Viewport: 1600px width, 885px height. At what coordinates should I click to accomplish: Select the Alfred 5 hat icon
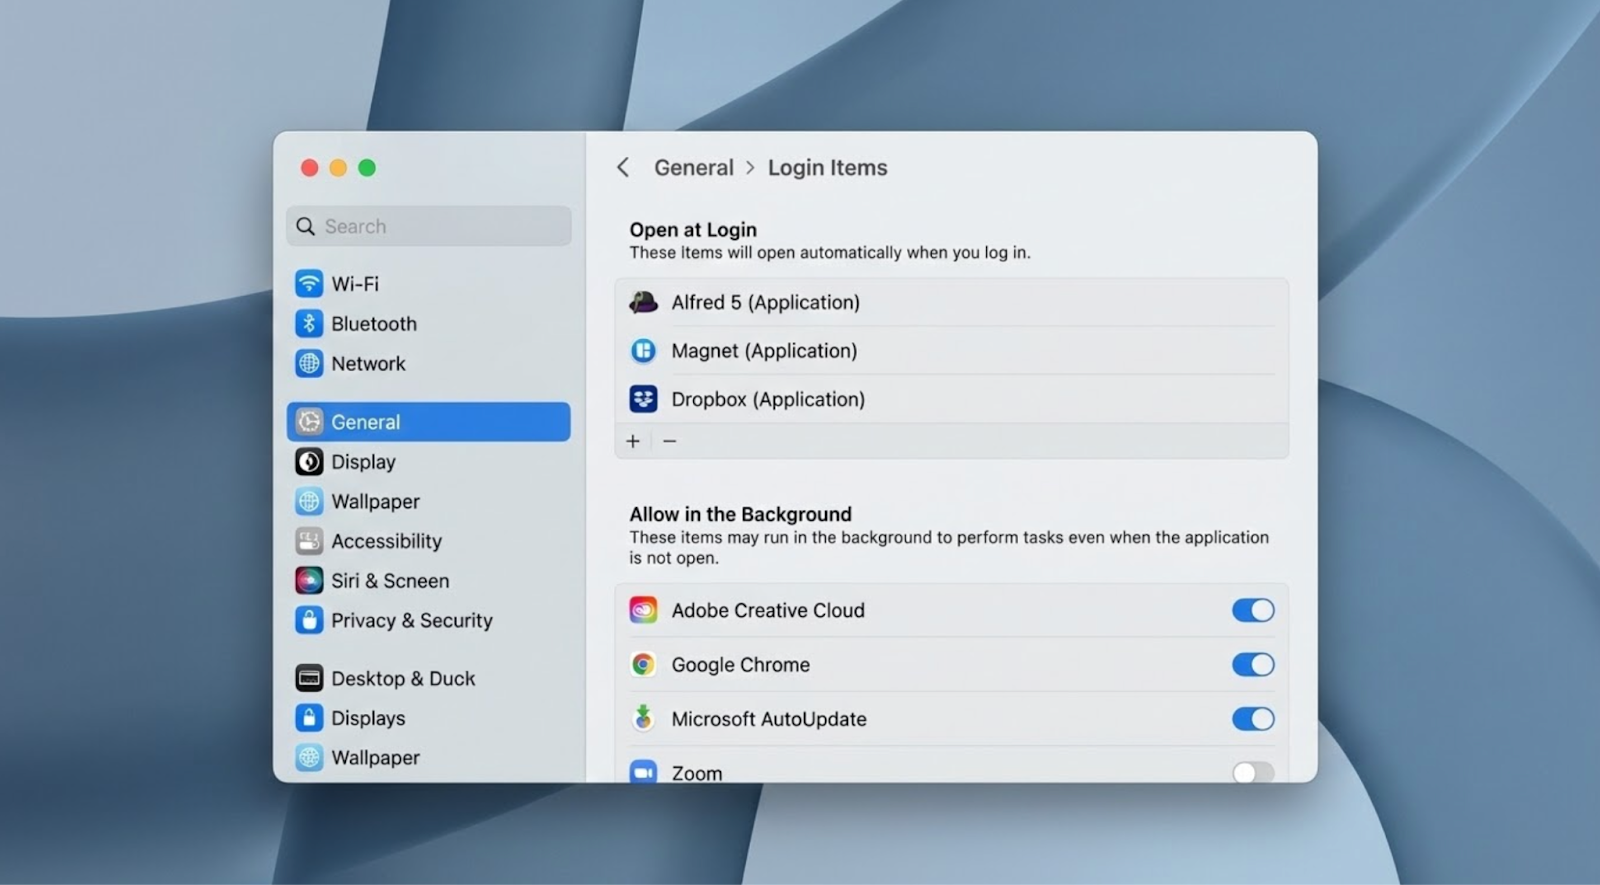(643, 302)
